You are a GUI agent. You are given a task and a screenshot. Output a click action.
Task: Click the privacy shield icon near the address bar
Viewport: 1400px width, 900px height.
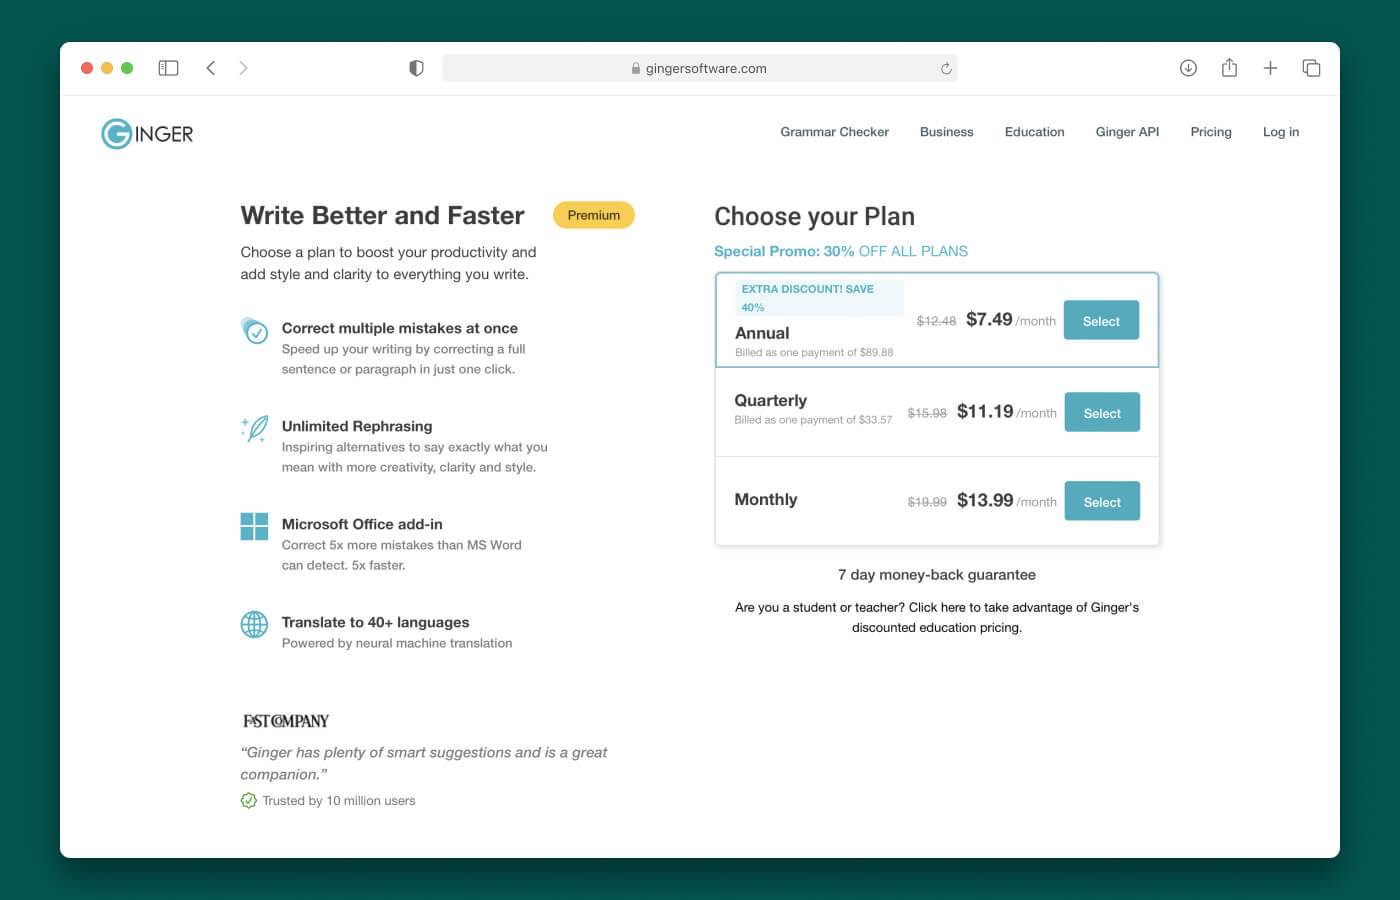pos(415,68)
